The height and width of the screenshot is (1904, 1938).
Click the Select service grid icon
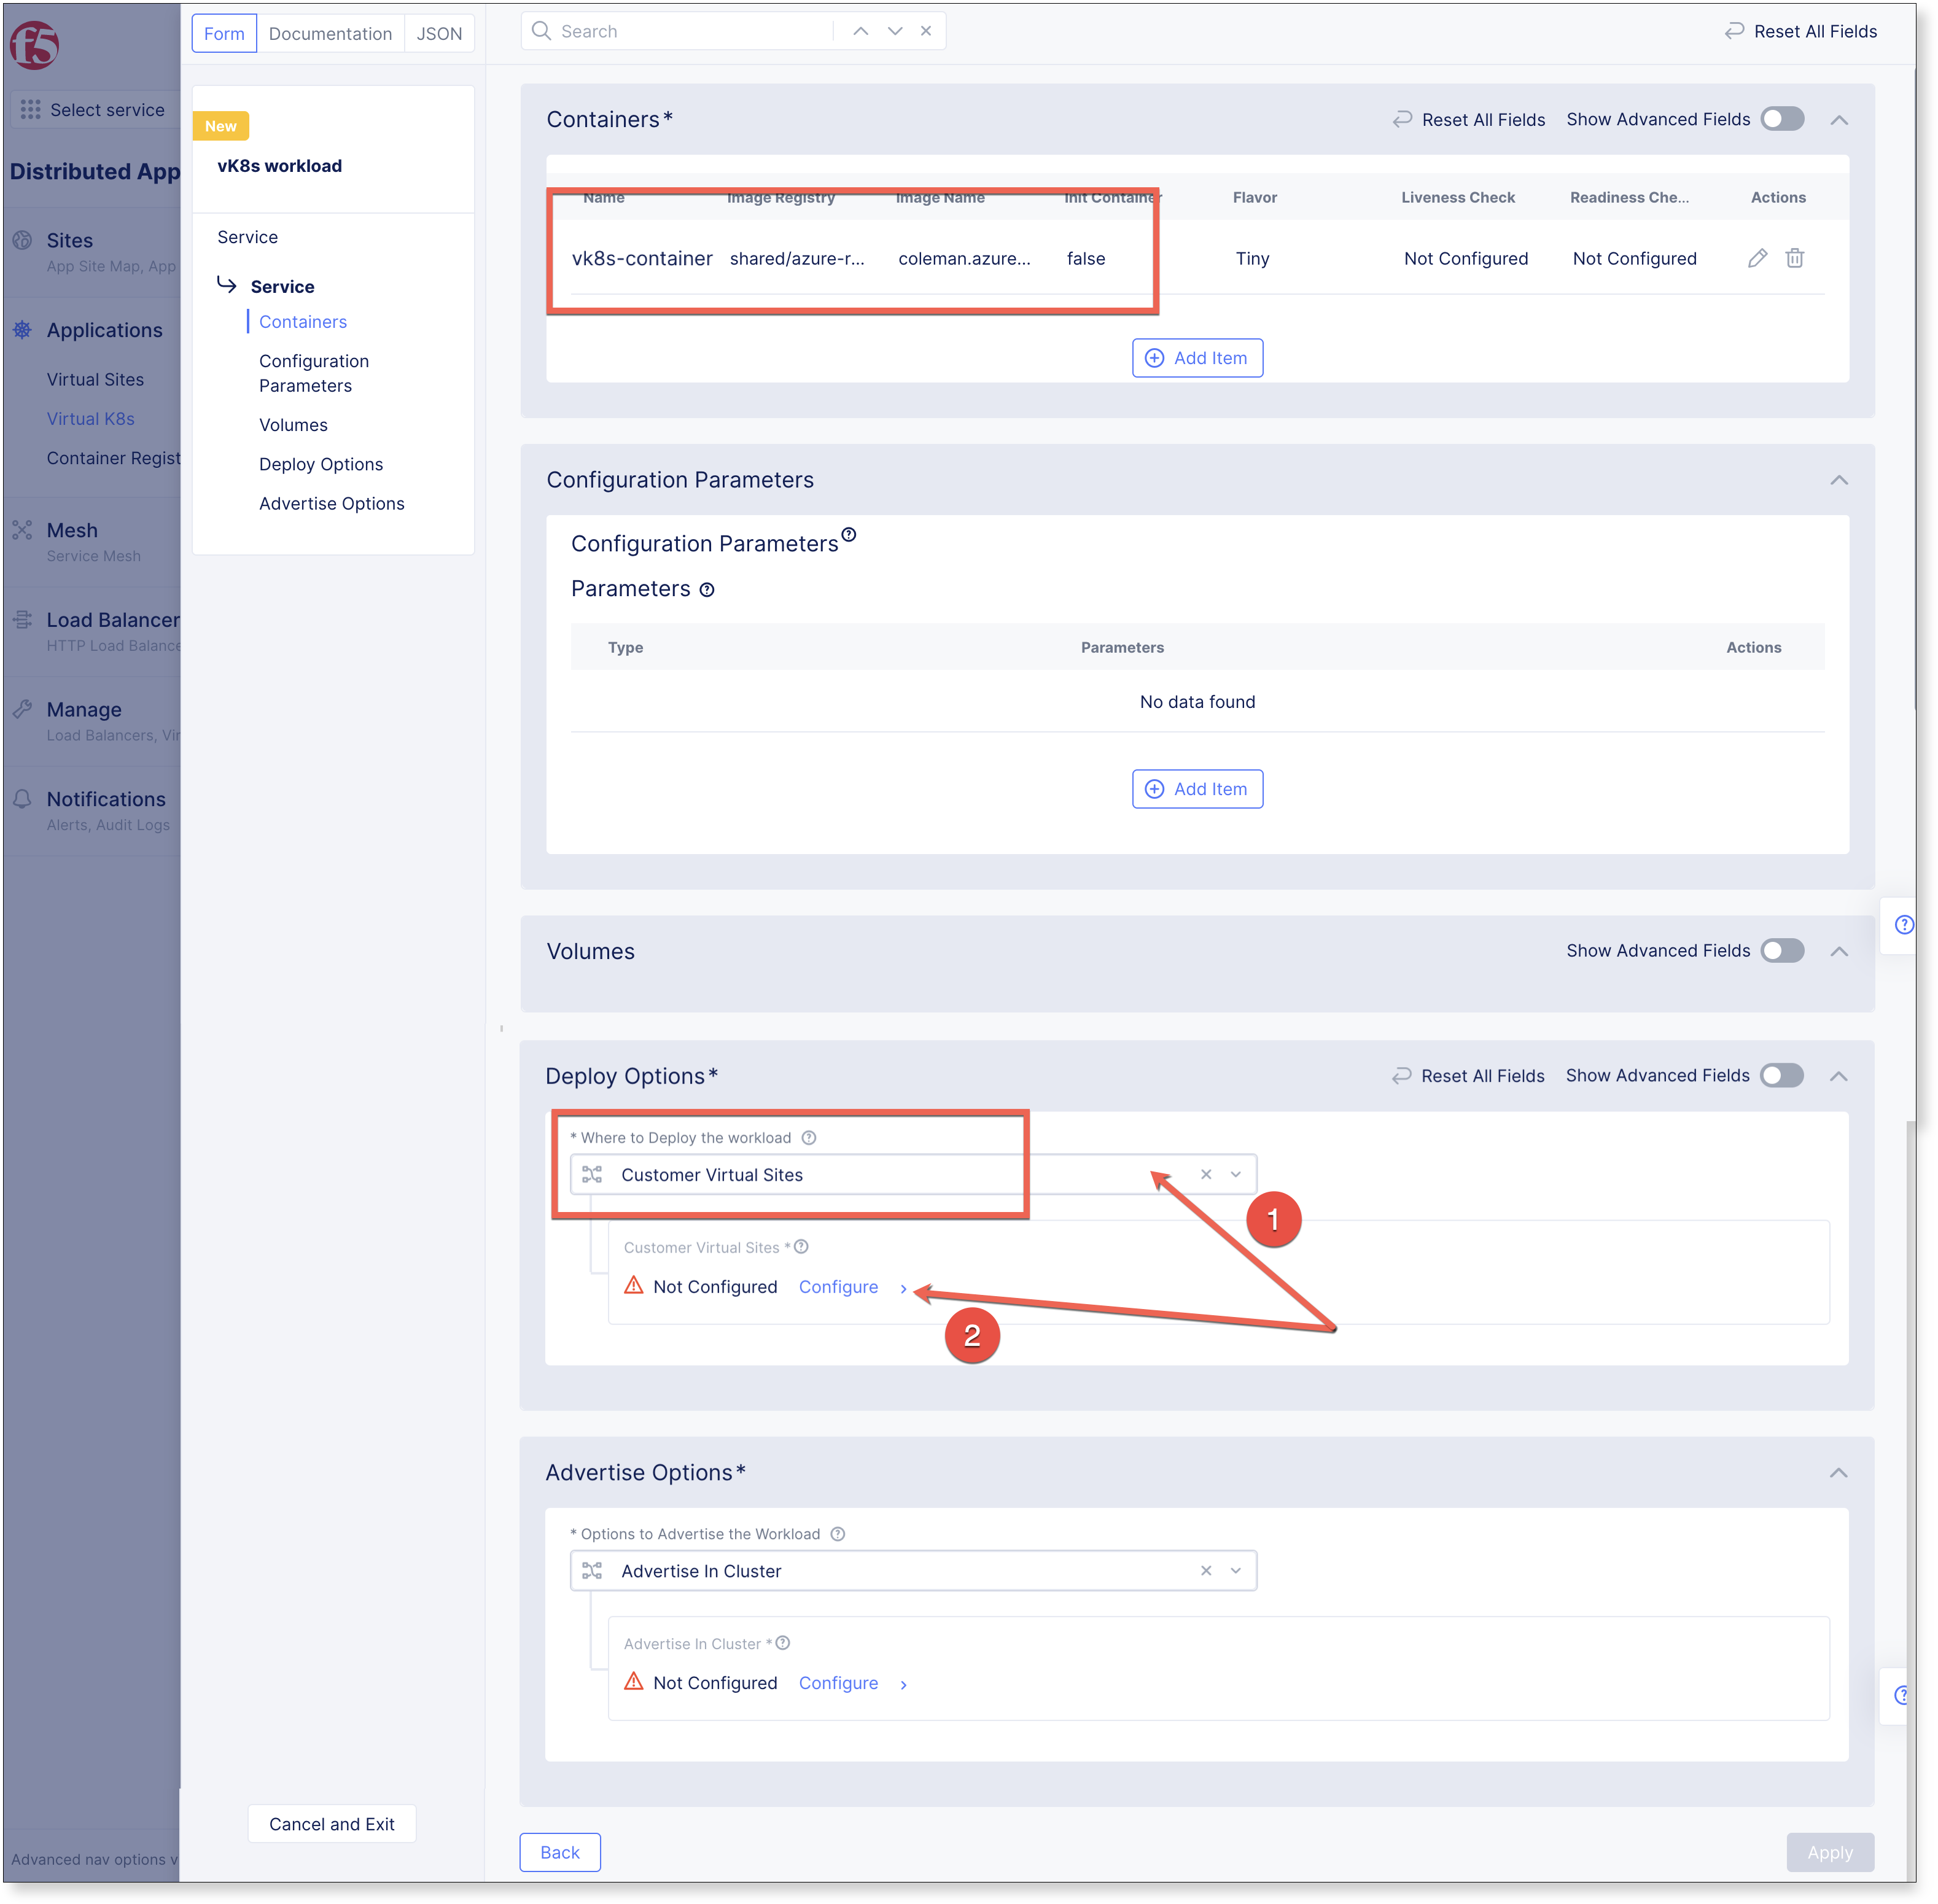point(31,109)
